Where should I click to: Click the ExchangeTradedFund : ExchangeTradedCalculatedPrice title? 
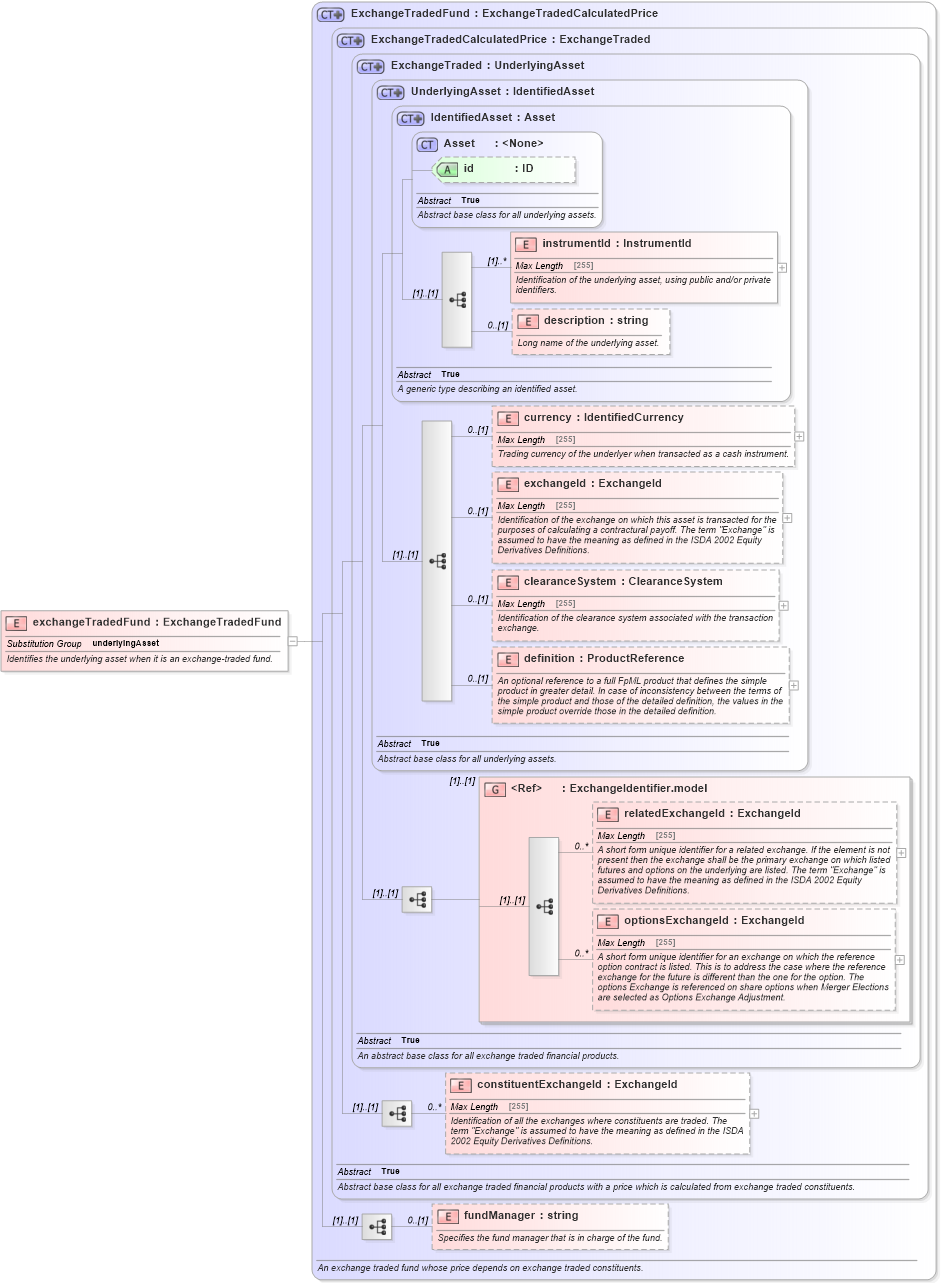[x=504, y=15]
